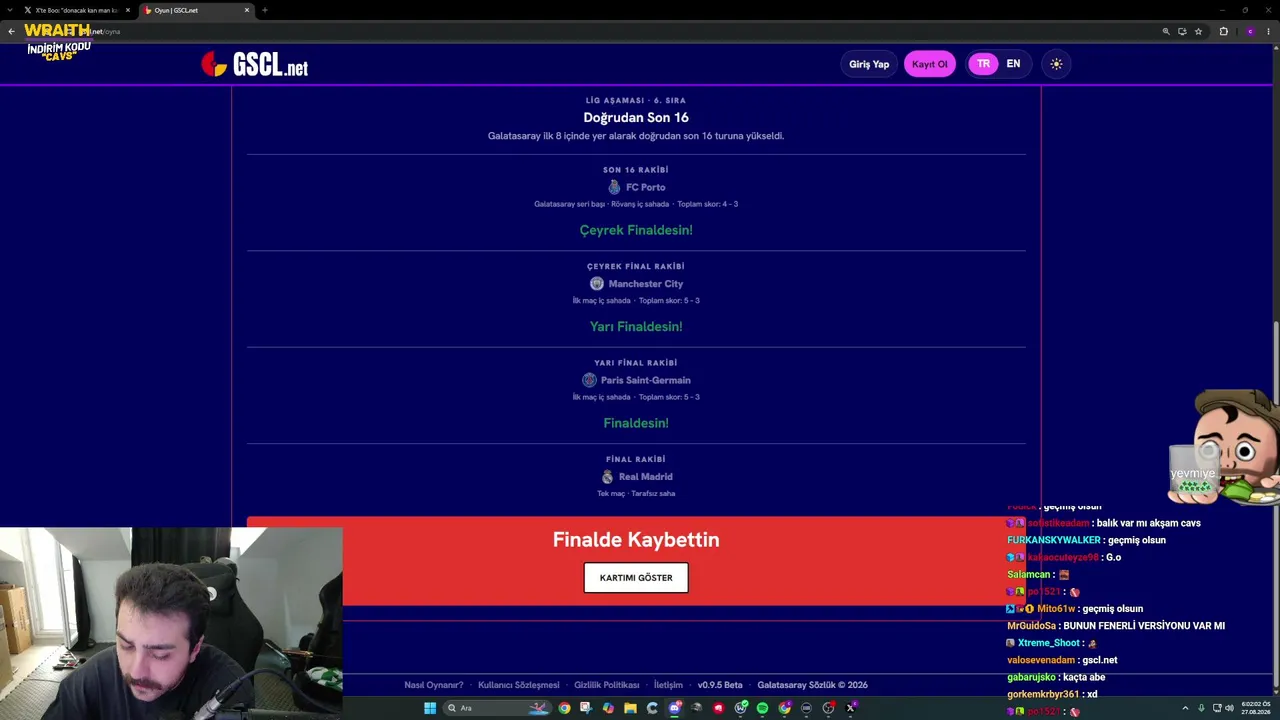The height and width of the screenshot is (720, 1280).
Task: Open the Chrome three-dot menu
Action: click(x=1269, y=31)
